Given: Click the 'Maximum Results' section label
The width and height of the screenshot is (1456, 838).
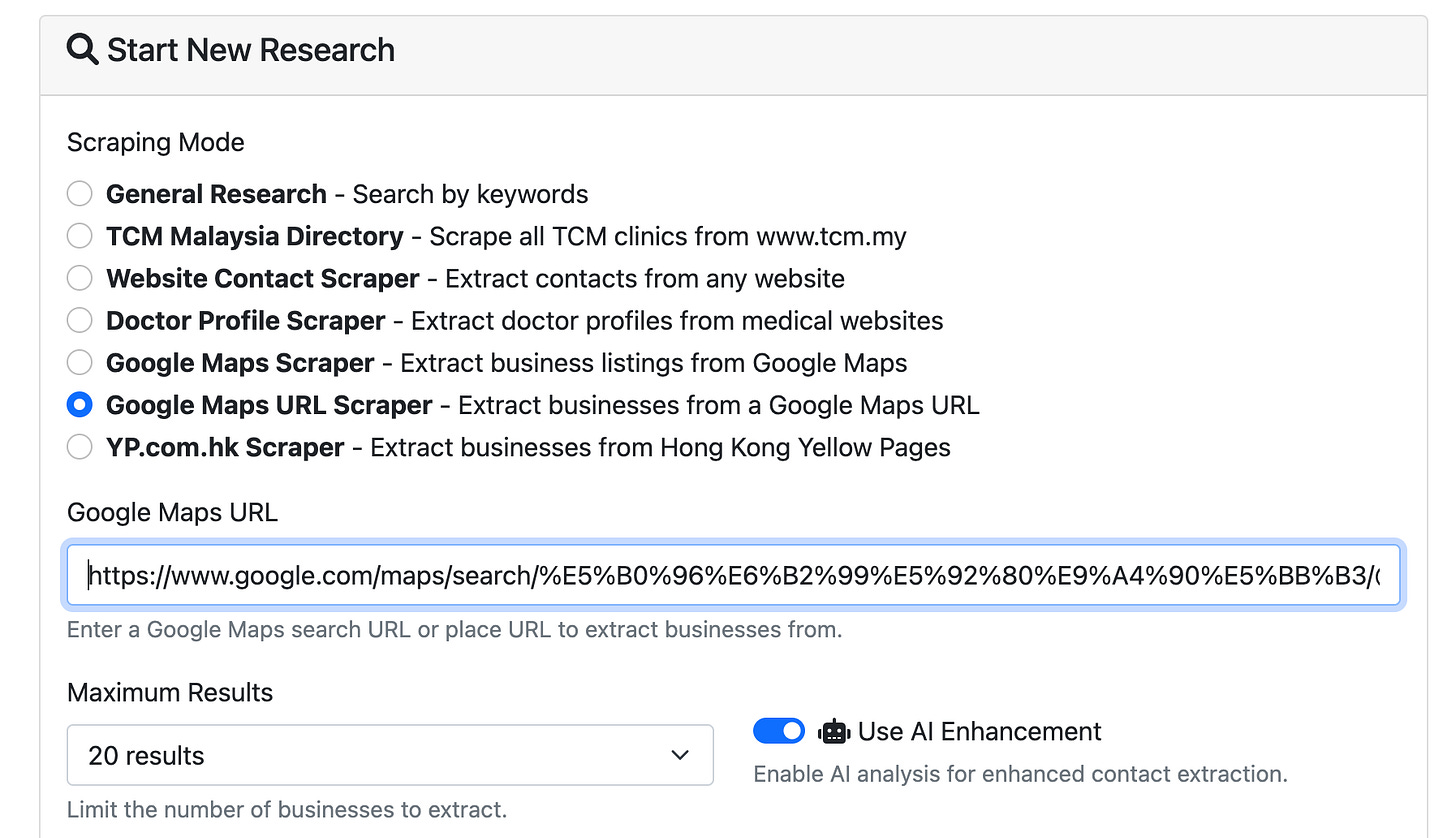Looking at the screenshot, I should (170, 692).
